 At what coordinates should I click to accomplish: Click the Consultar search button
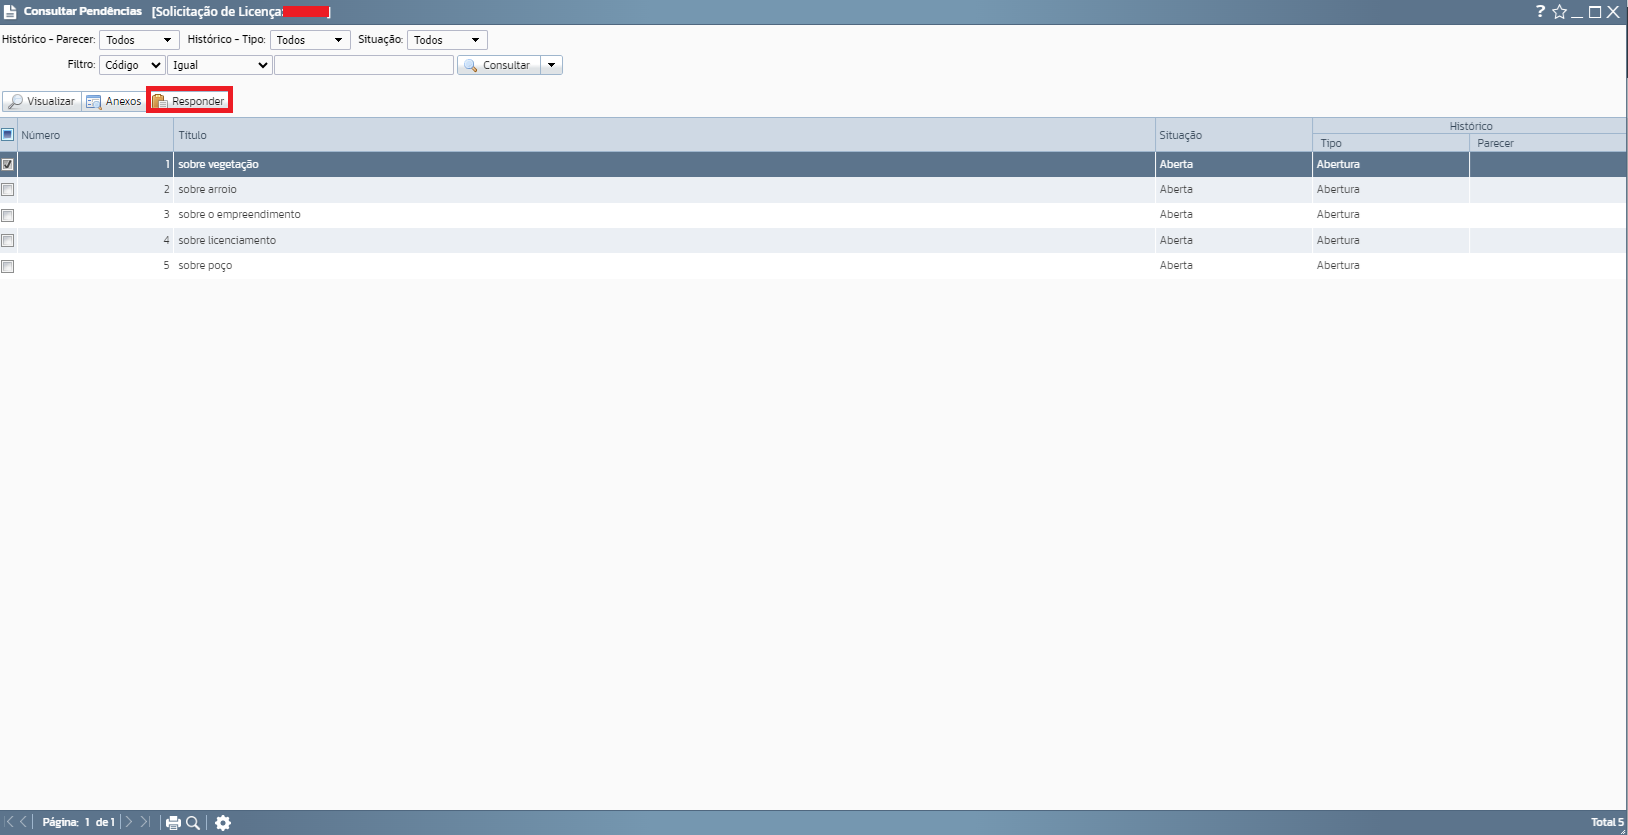coord(498,65)
